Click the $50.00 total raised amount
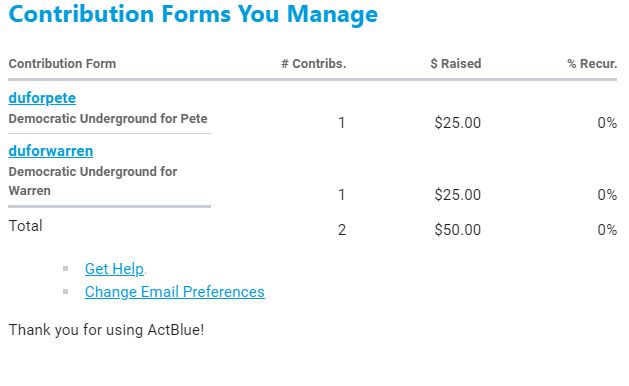629x386 pixels. [458, 230]
